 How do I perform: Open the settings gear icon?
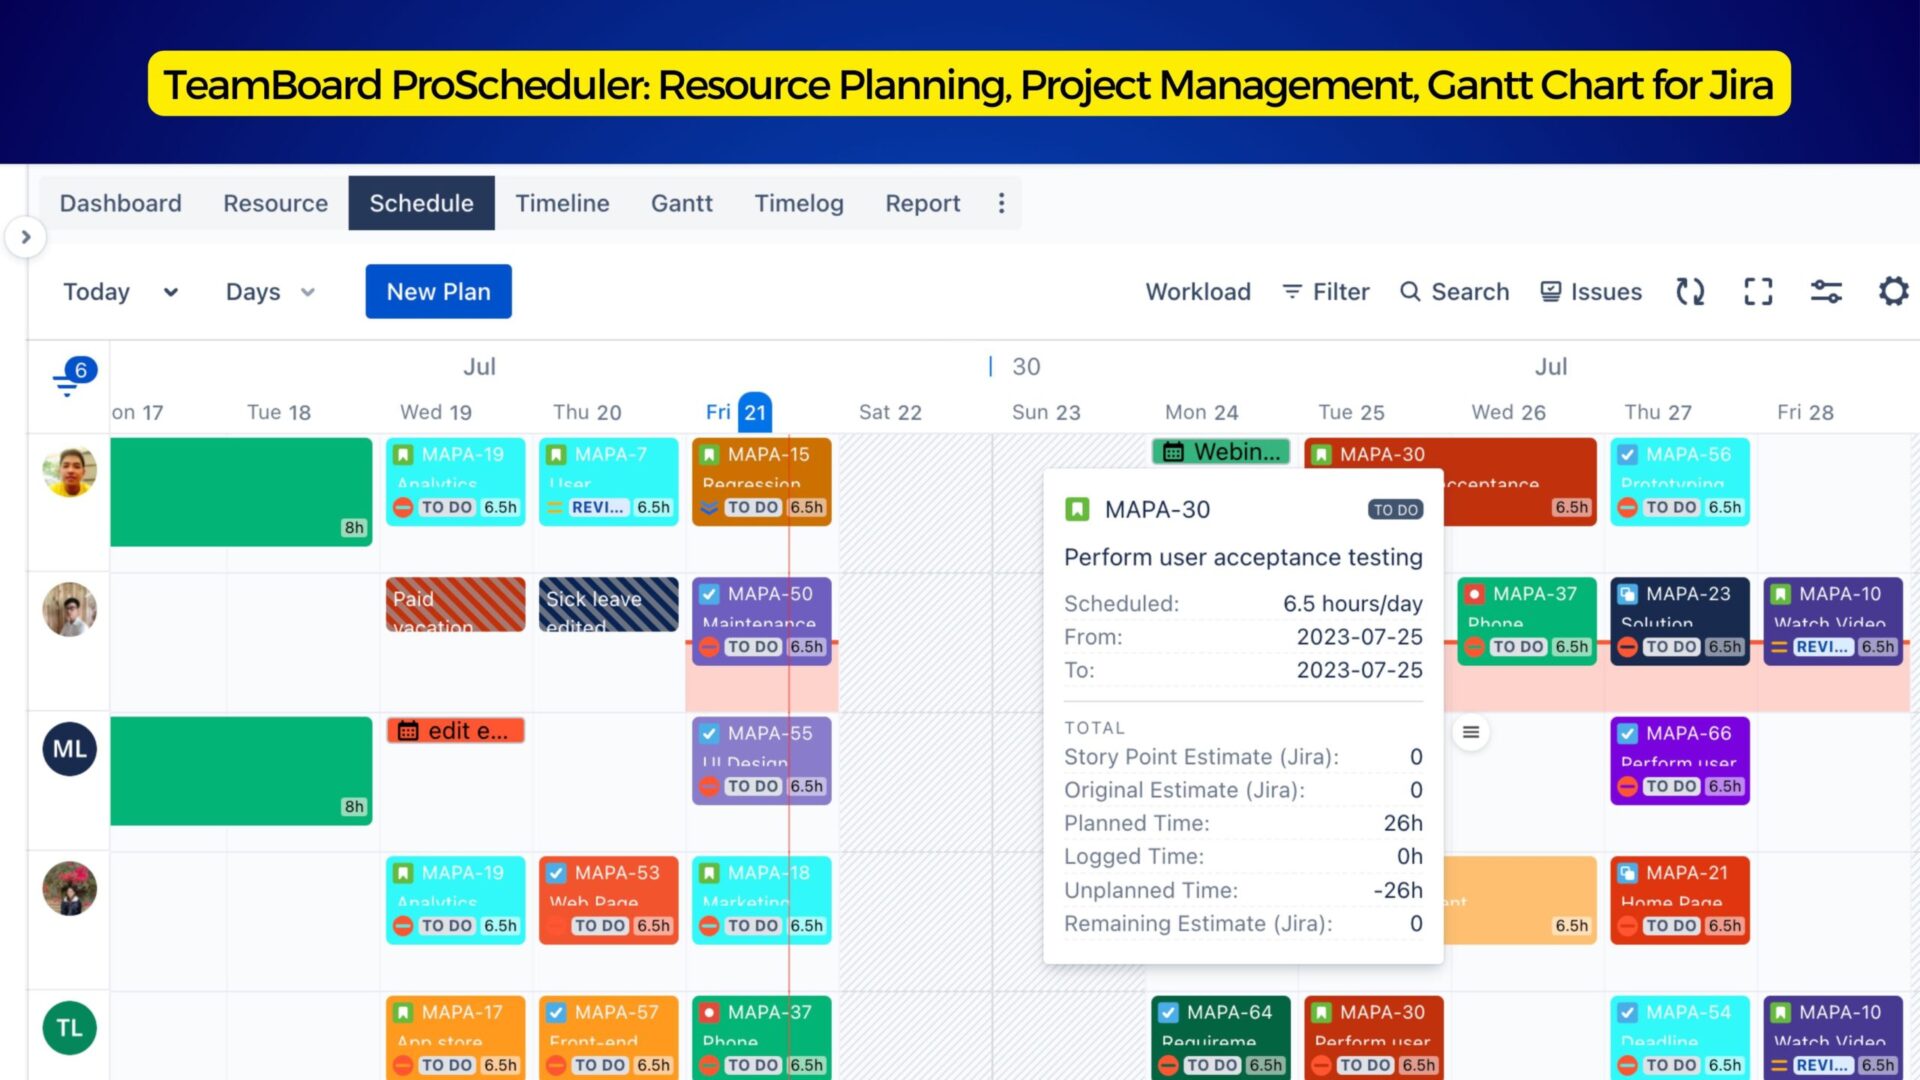click(1893, 292)
